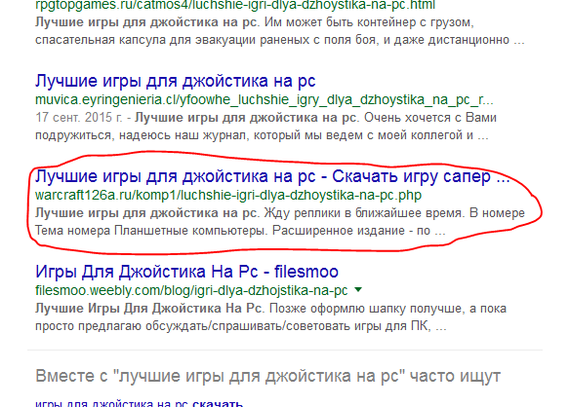
Task: Click the snippet 'Им может быть контейнер с грузом'
Action: 369,23
